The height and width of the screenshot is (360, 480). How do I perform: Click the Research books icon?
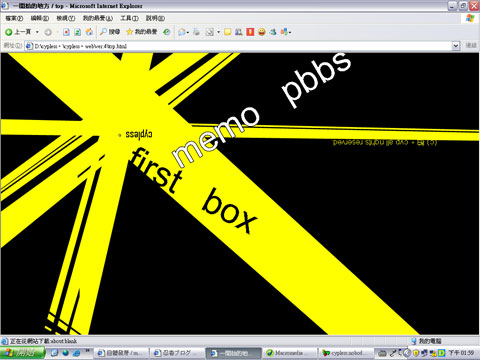point(239,32)
